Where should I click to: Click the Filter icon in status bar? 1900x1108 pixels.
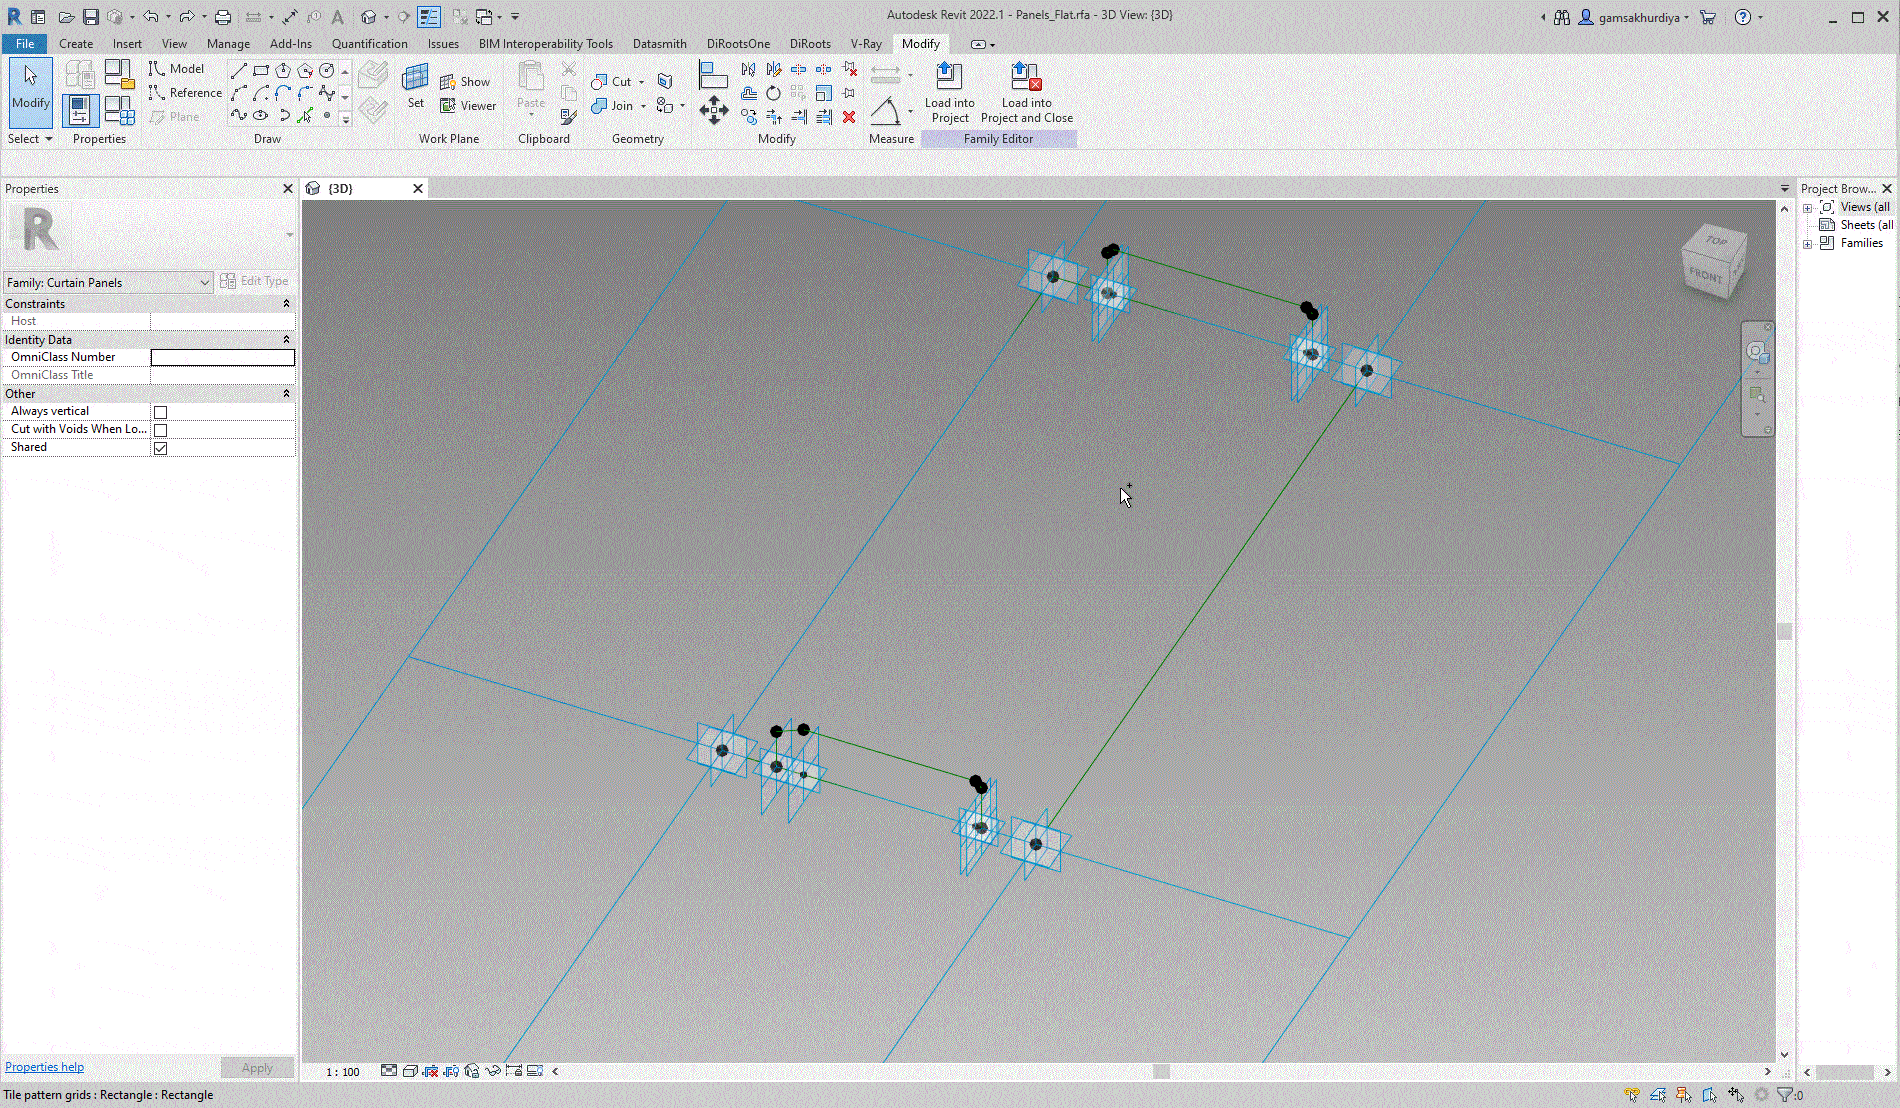(x=1785, y=1095)
